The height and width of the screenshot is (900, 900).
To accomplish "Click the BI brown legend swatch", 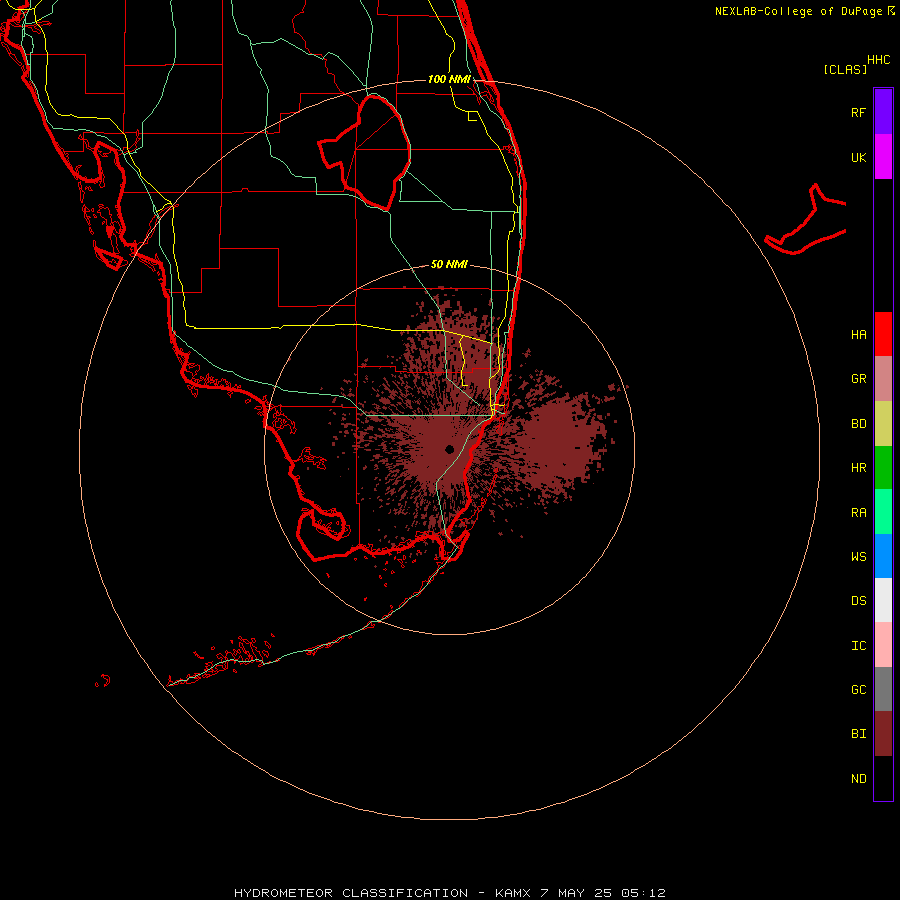I will (x=883, y=734).
